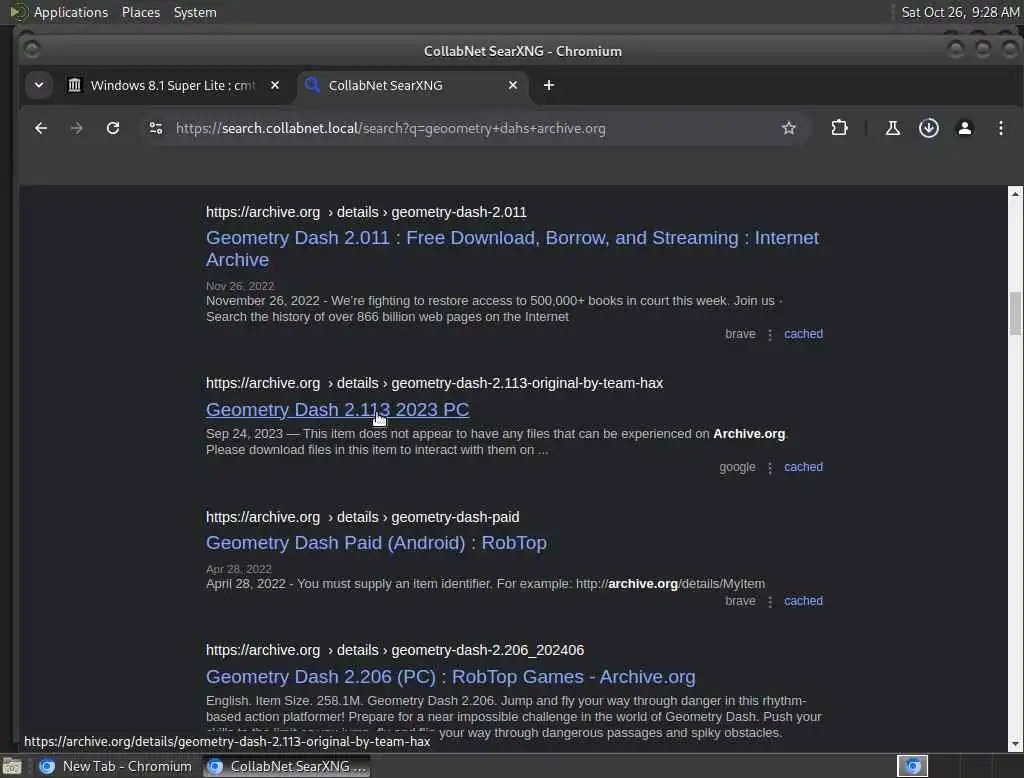The width and height of the screenshot is (1024, 778).
Task: Open Geometry Dash 2.206 (PC) result
Action: [x=451, y=677]
